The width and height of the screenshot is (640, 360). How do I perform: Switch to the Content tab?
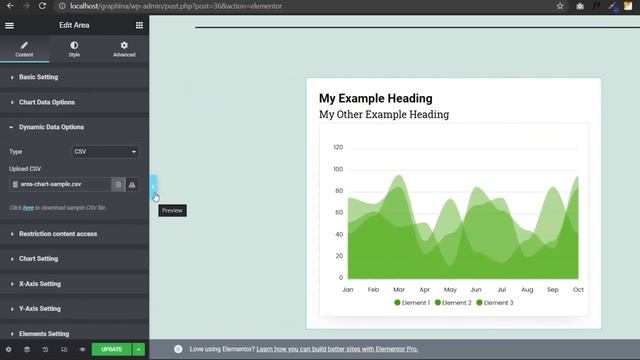24,49
